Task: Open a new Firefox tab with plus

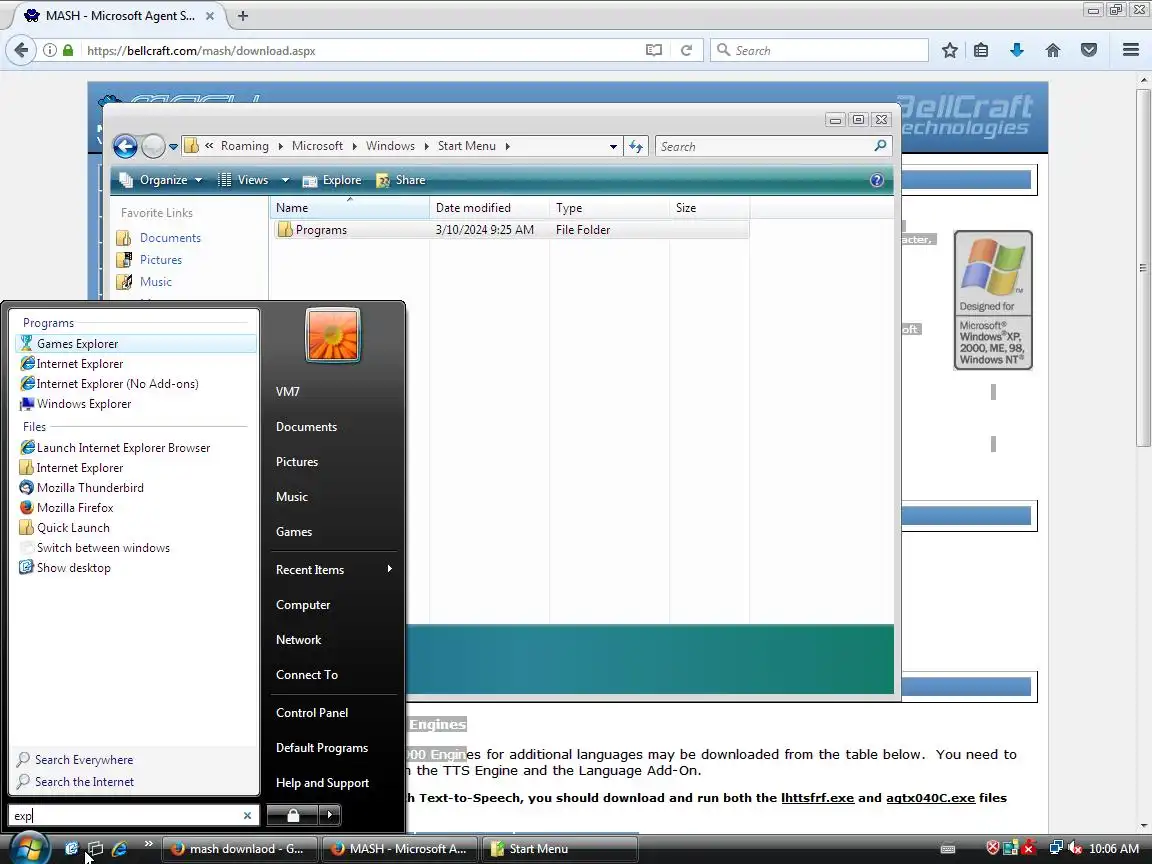Action: 242,15
